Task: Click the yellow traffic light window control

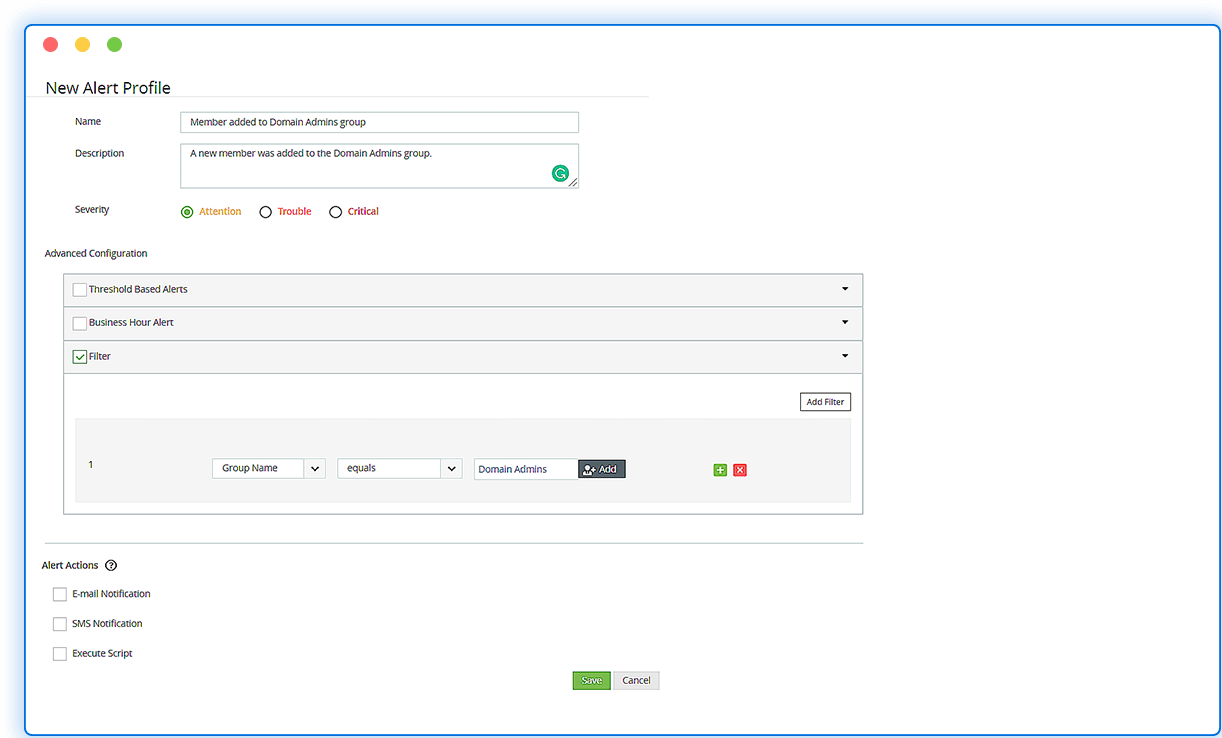Action: pos(82,44)
